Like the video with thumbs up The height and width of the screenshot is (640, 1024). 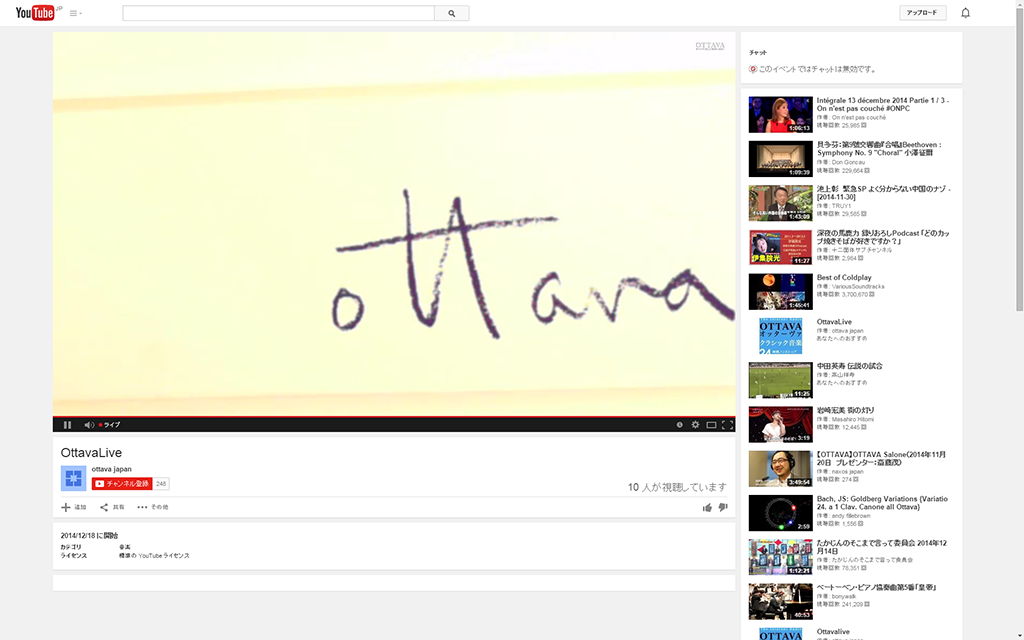pyautogui.click(x=707, y=508)
